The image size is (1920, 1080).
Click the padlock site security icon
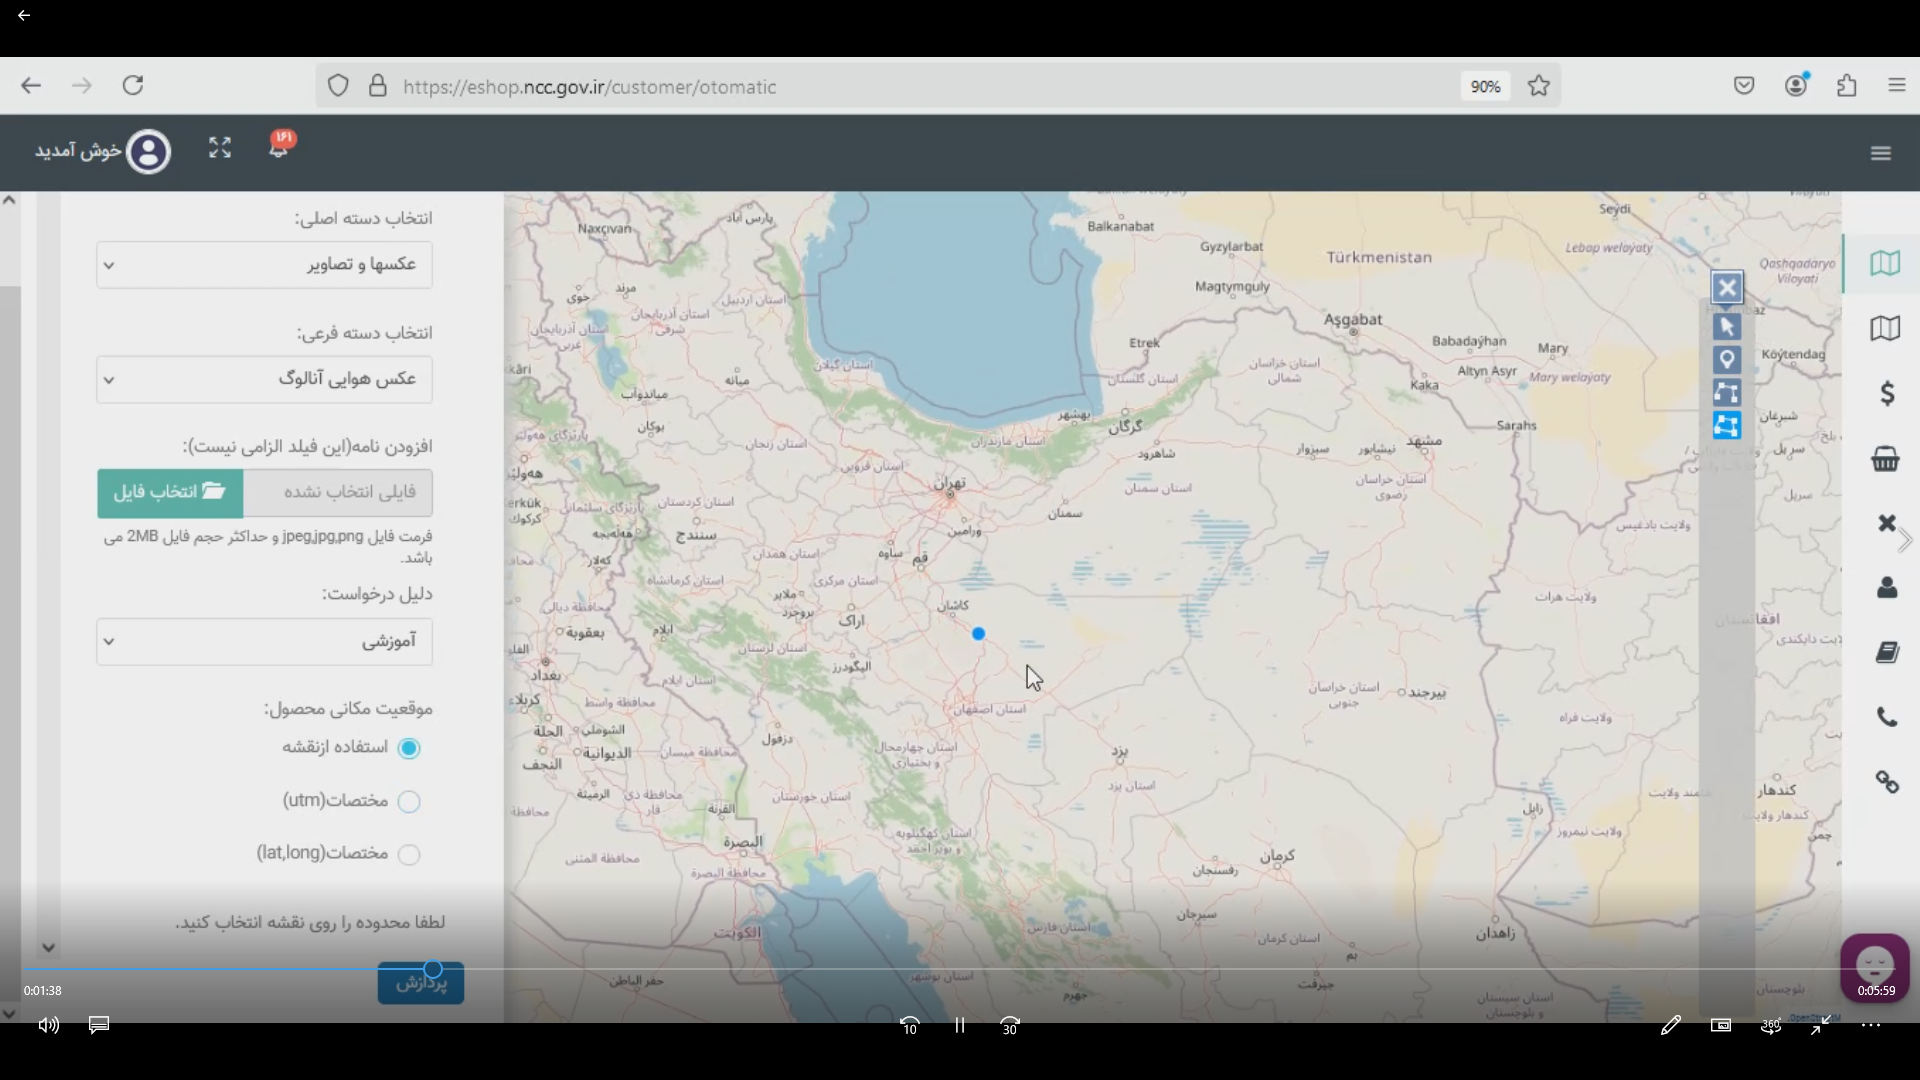coord(377,86)
